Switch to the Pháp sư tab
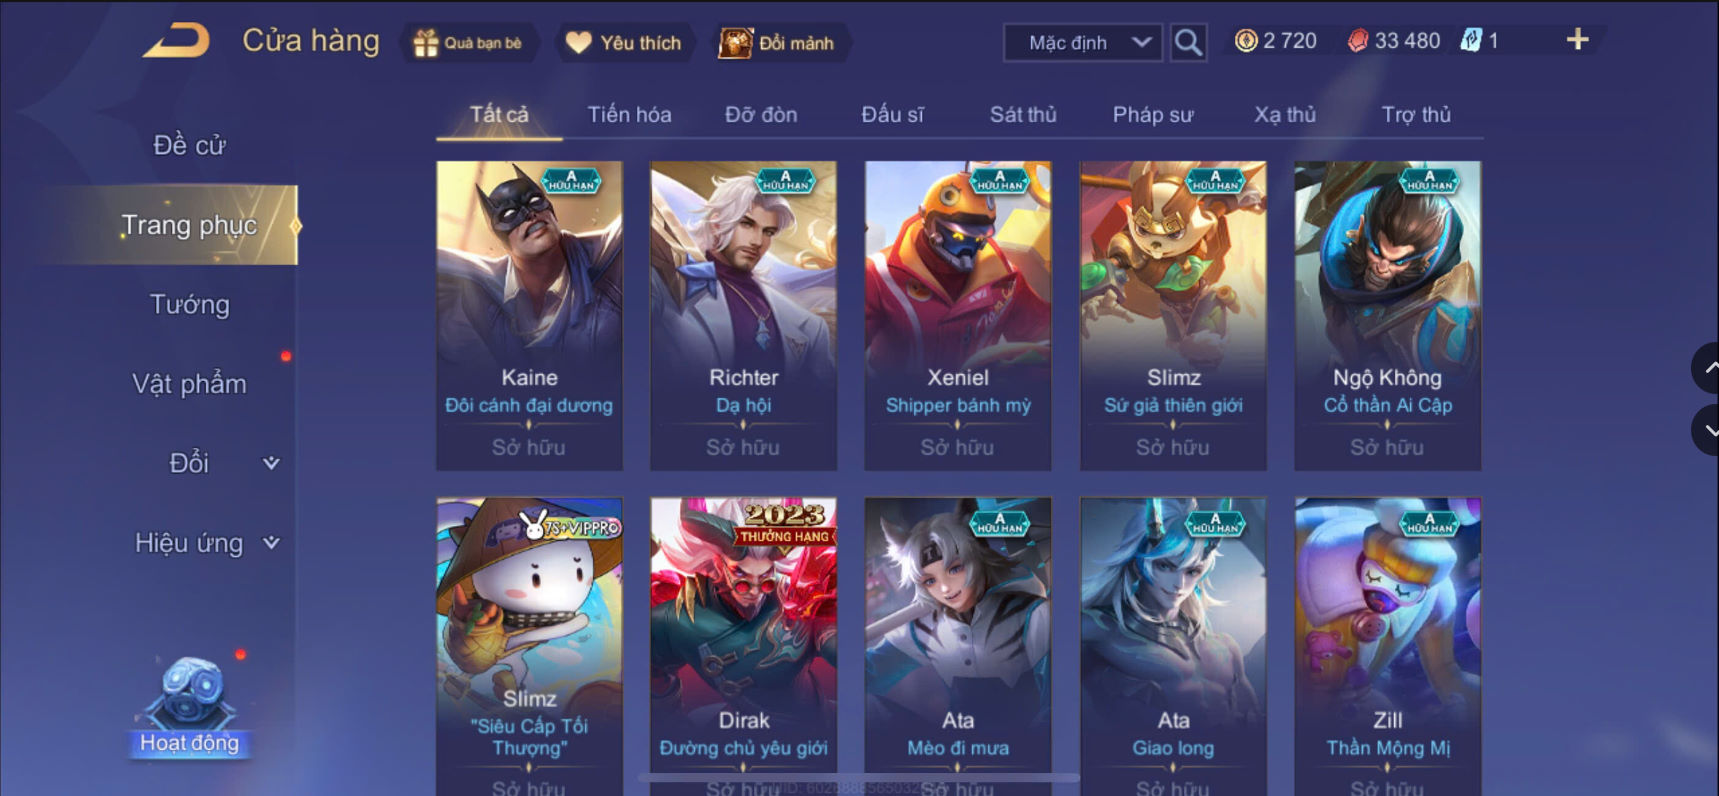Image resolution: width=1719 pixels, height=796 pixels. coord(1153,115)
